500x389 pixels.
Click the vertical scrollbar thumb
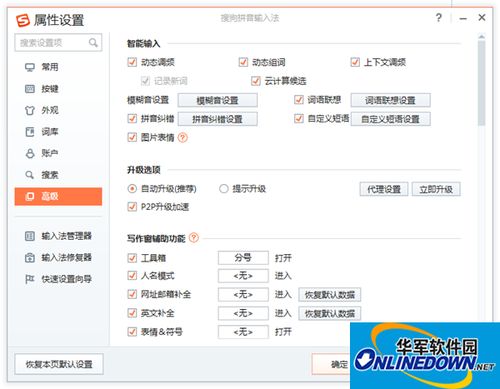(x=481, y=83)
